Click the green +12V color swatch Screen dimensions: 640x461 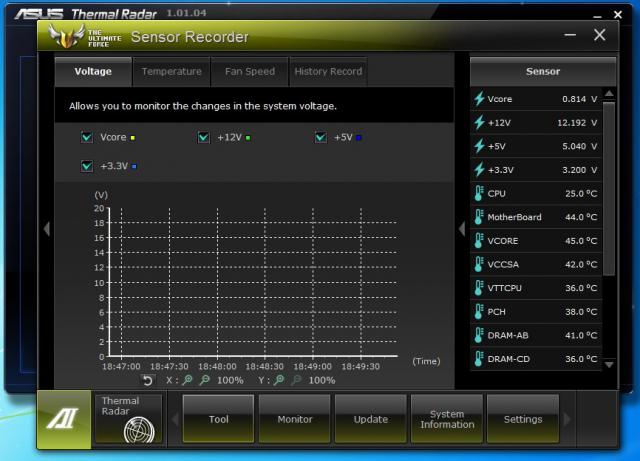248,138
